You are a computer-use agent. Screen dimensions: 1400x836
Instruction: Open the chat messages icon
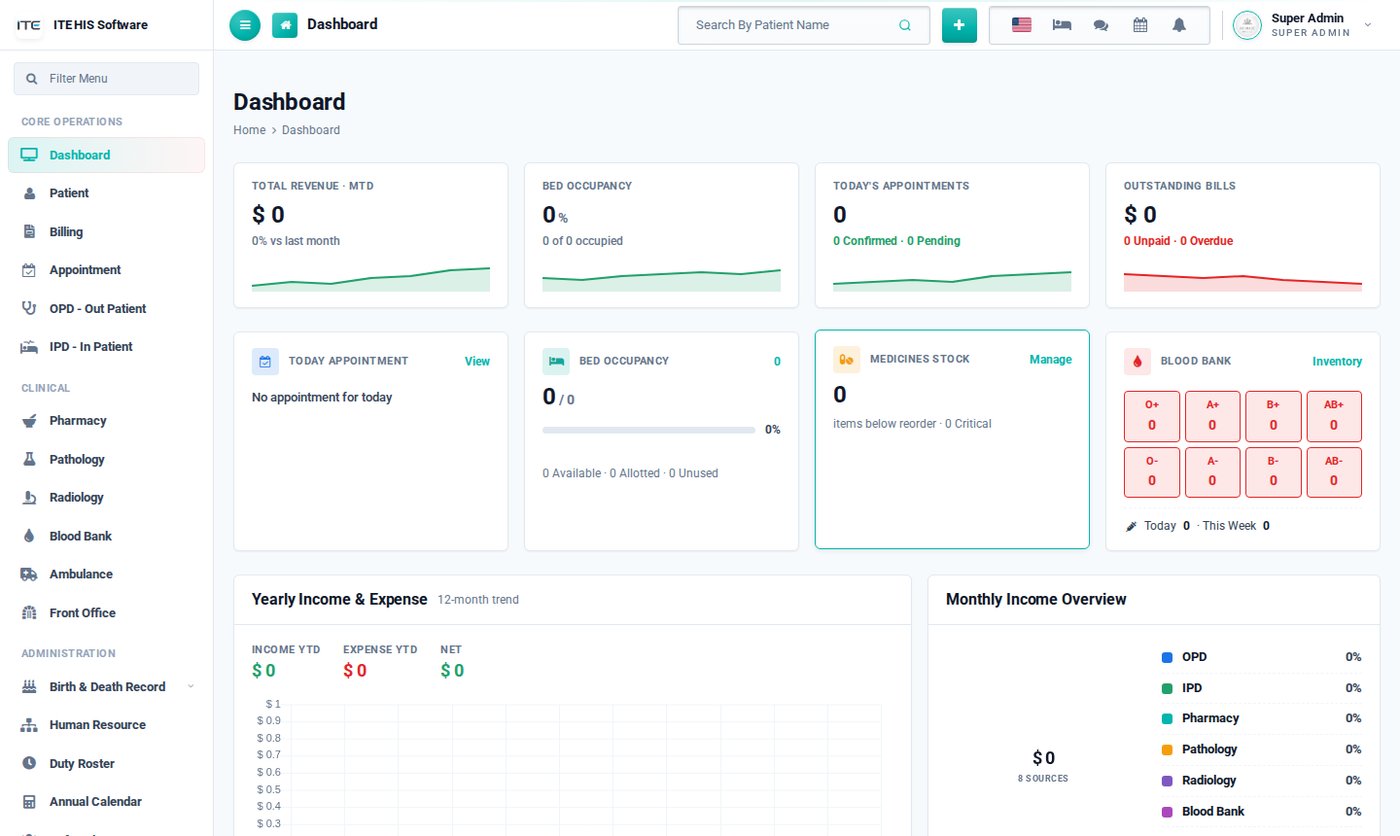[x=1101, y=25]
